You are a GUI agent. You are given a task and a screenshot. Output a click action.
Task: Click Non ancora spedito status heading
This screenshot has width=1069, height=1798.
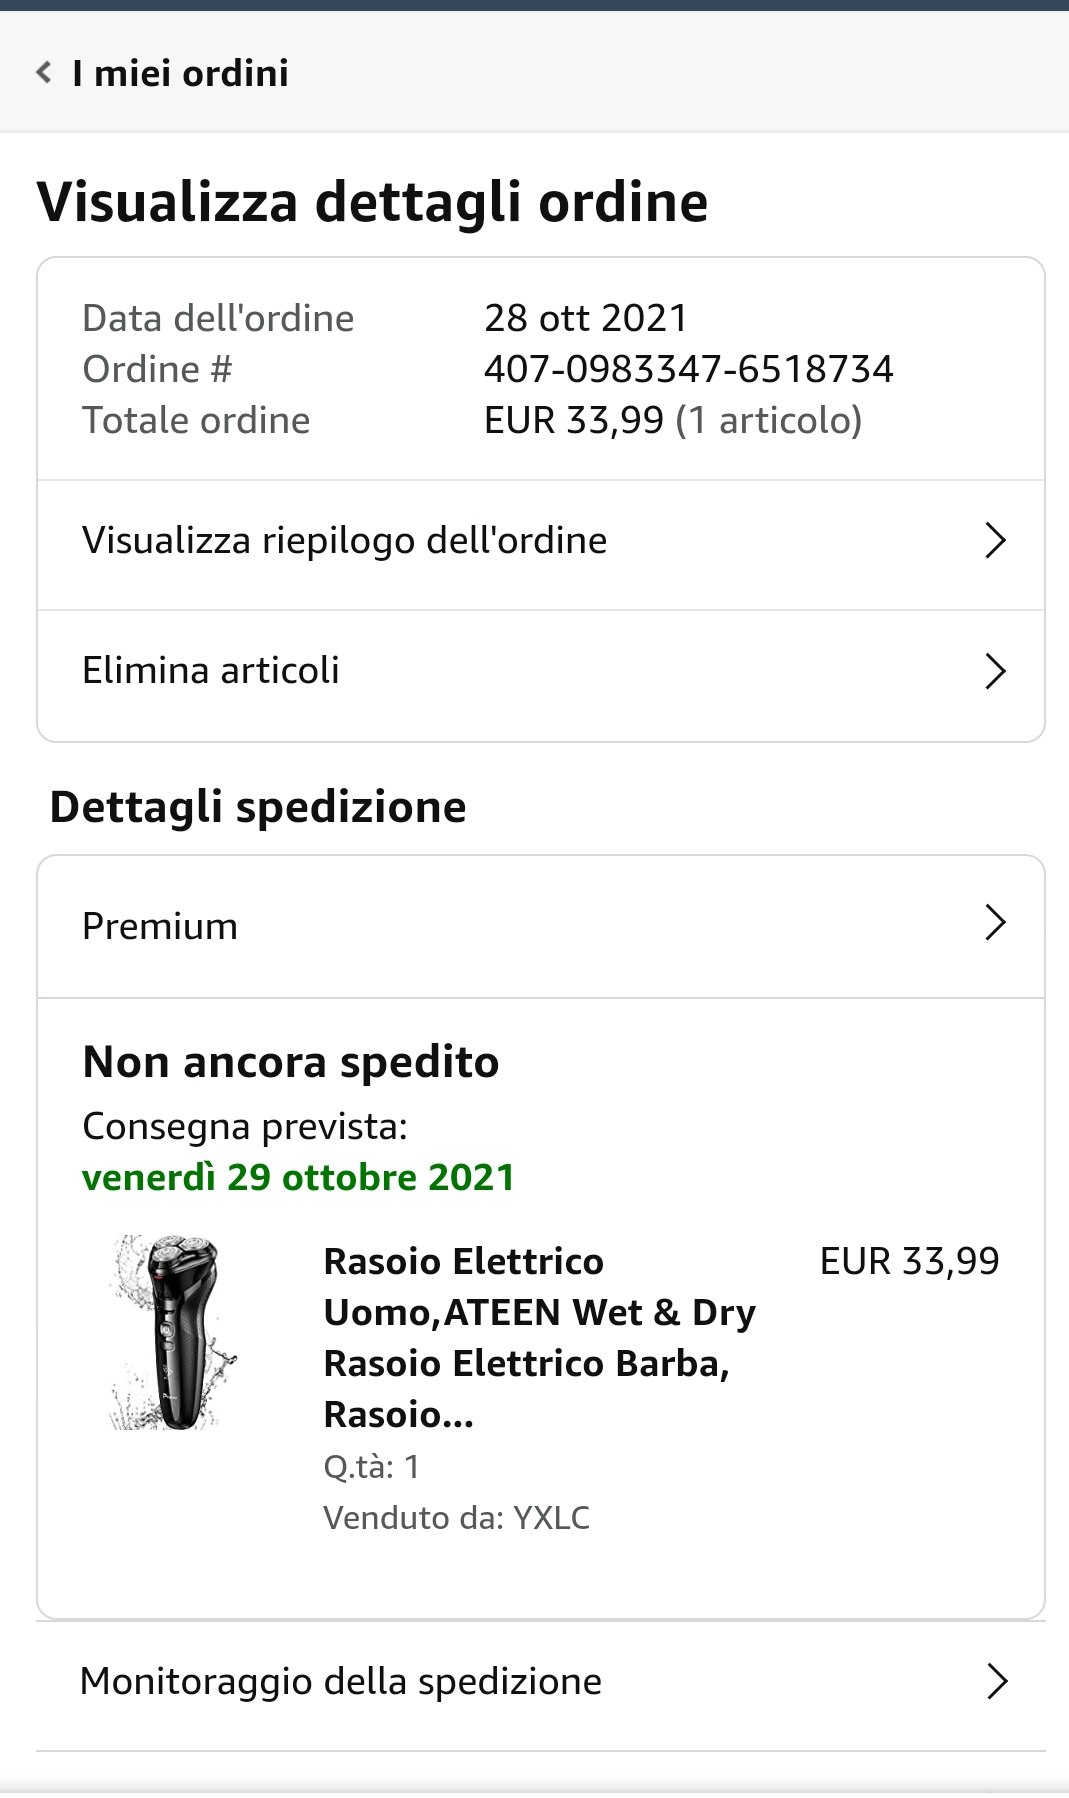(291, 1063)
